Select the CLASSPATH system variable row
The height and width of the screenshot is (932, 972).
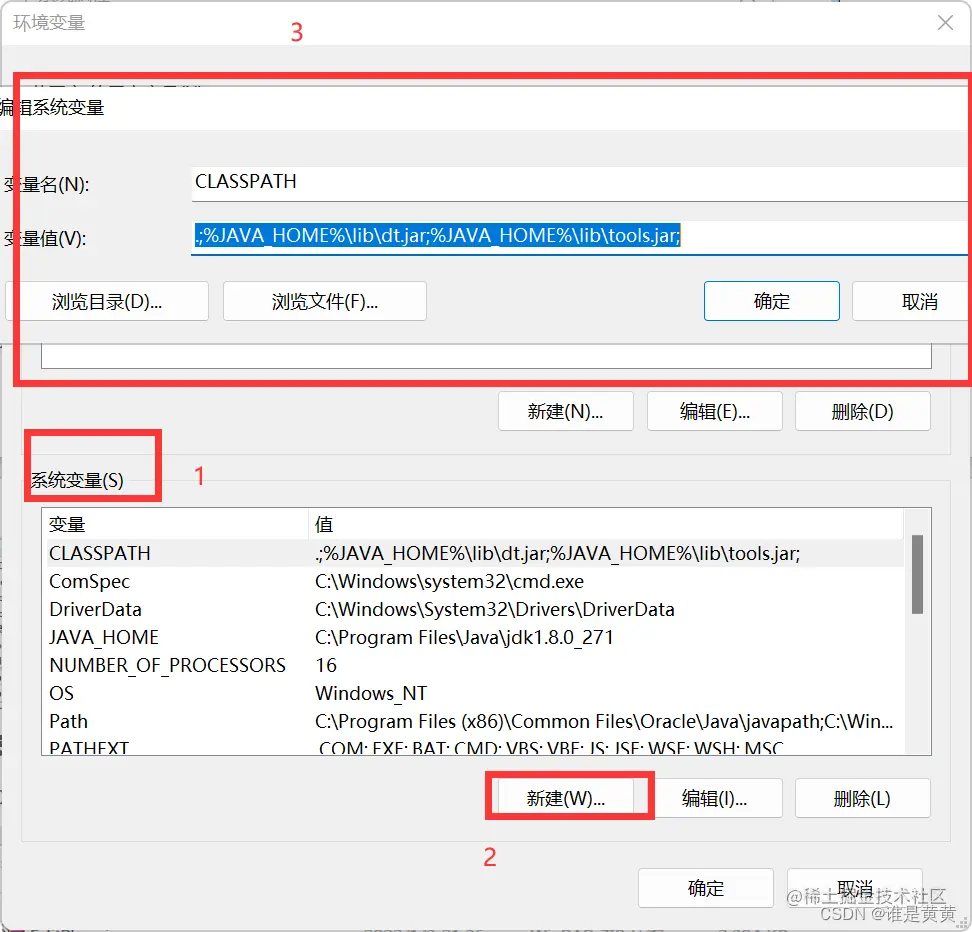point(474,553)
